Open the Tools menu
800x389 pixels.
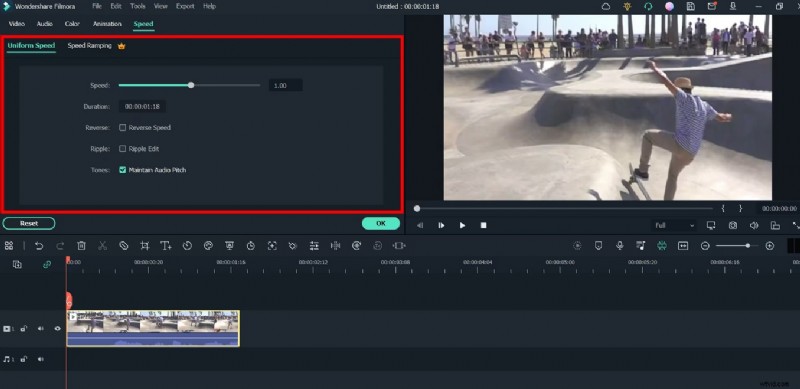click(x=138, y=6)
